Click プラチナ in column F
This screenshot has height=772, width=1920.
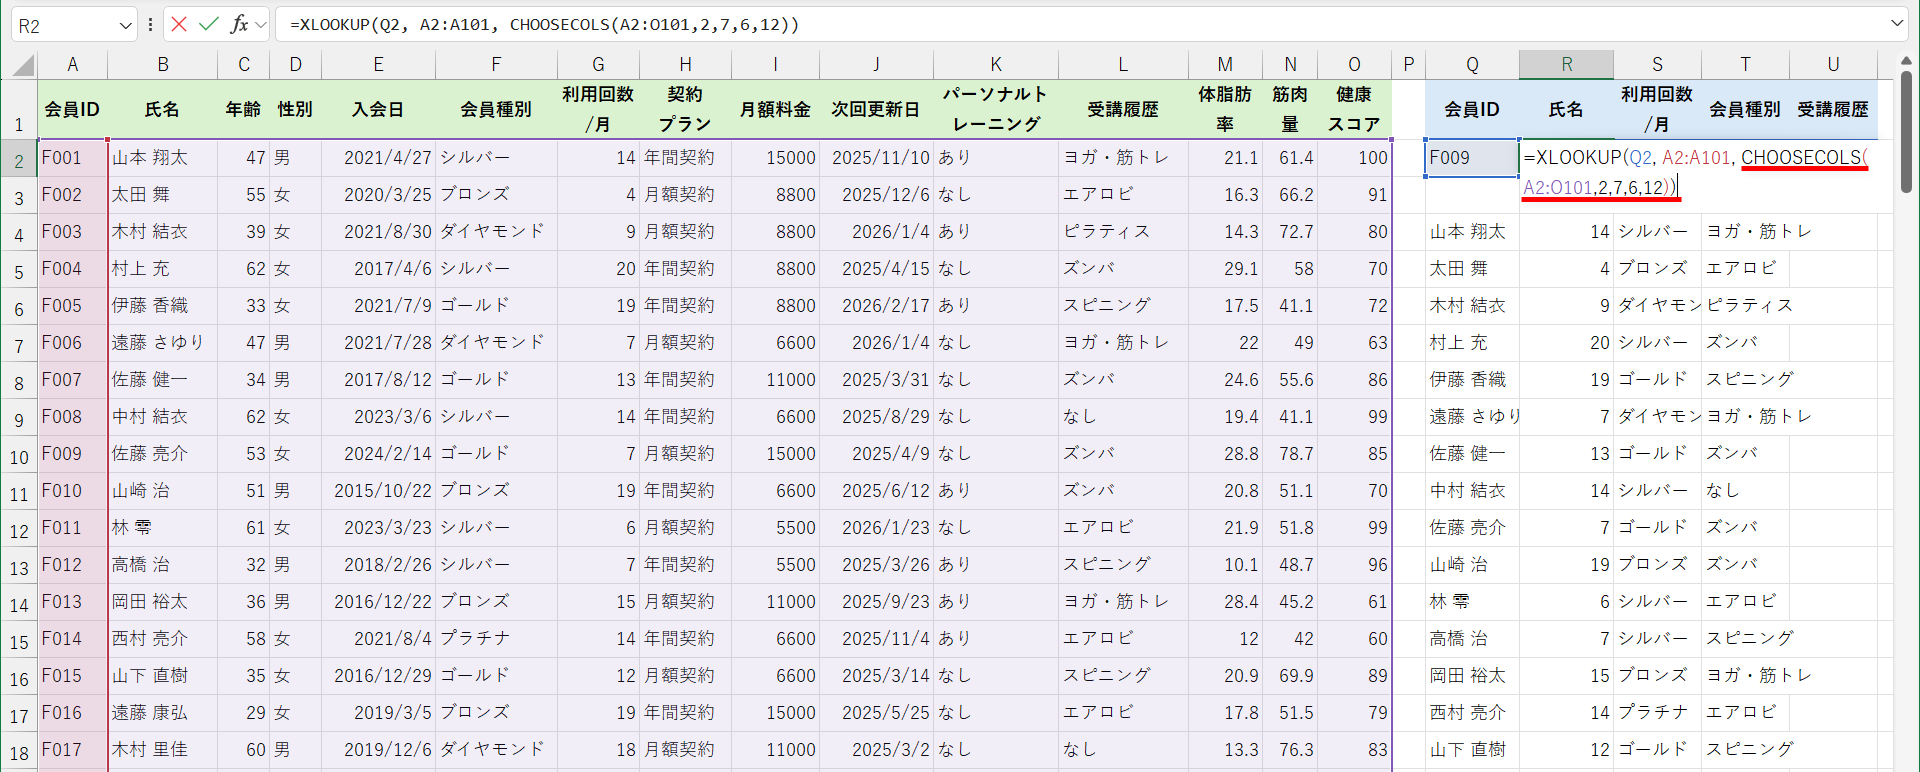click(x=476, y=639)
